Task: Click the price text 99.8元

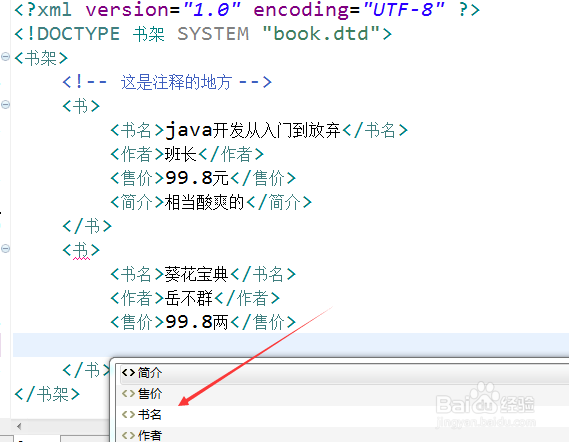Action: (x=197, y=178)
